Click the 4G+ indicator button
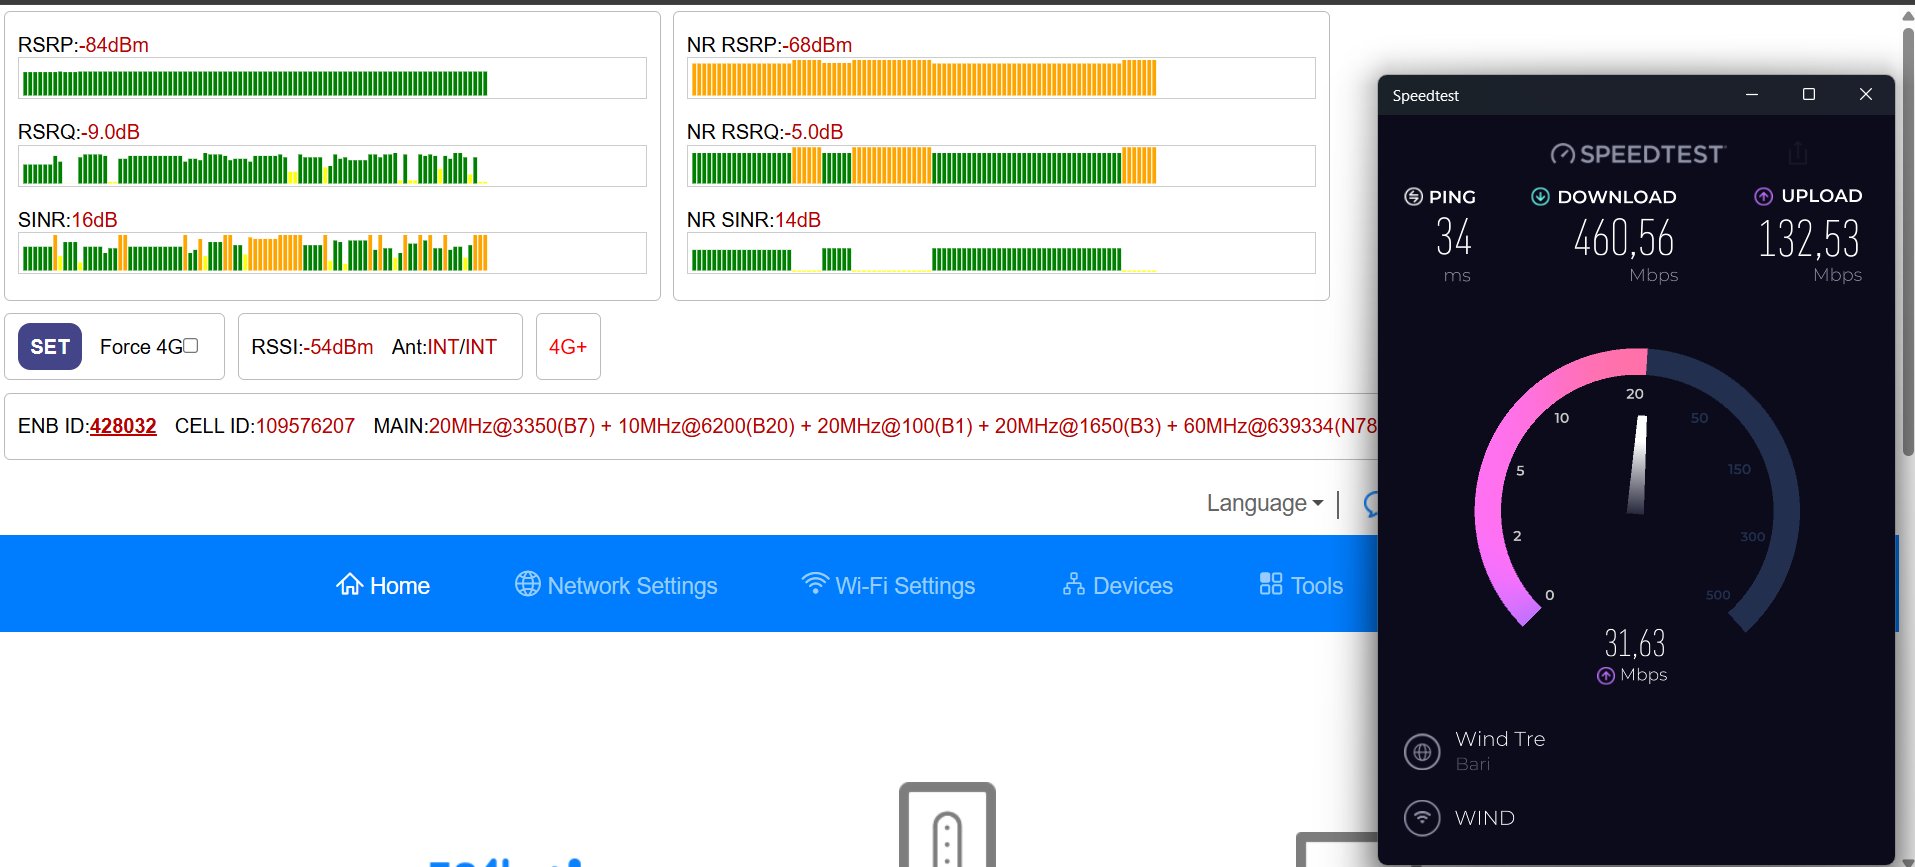1915x867 pixels. [x=568, y=347]
